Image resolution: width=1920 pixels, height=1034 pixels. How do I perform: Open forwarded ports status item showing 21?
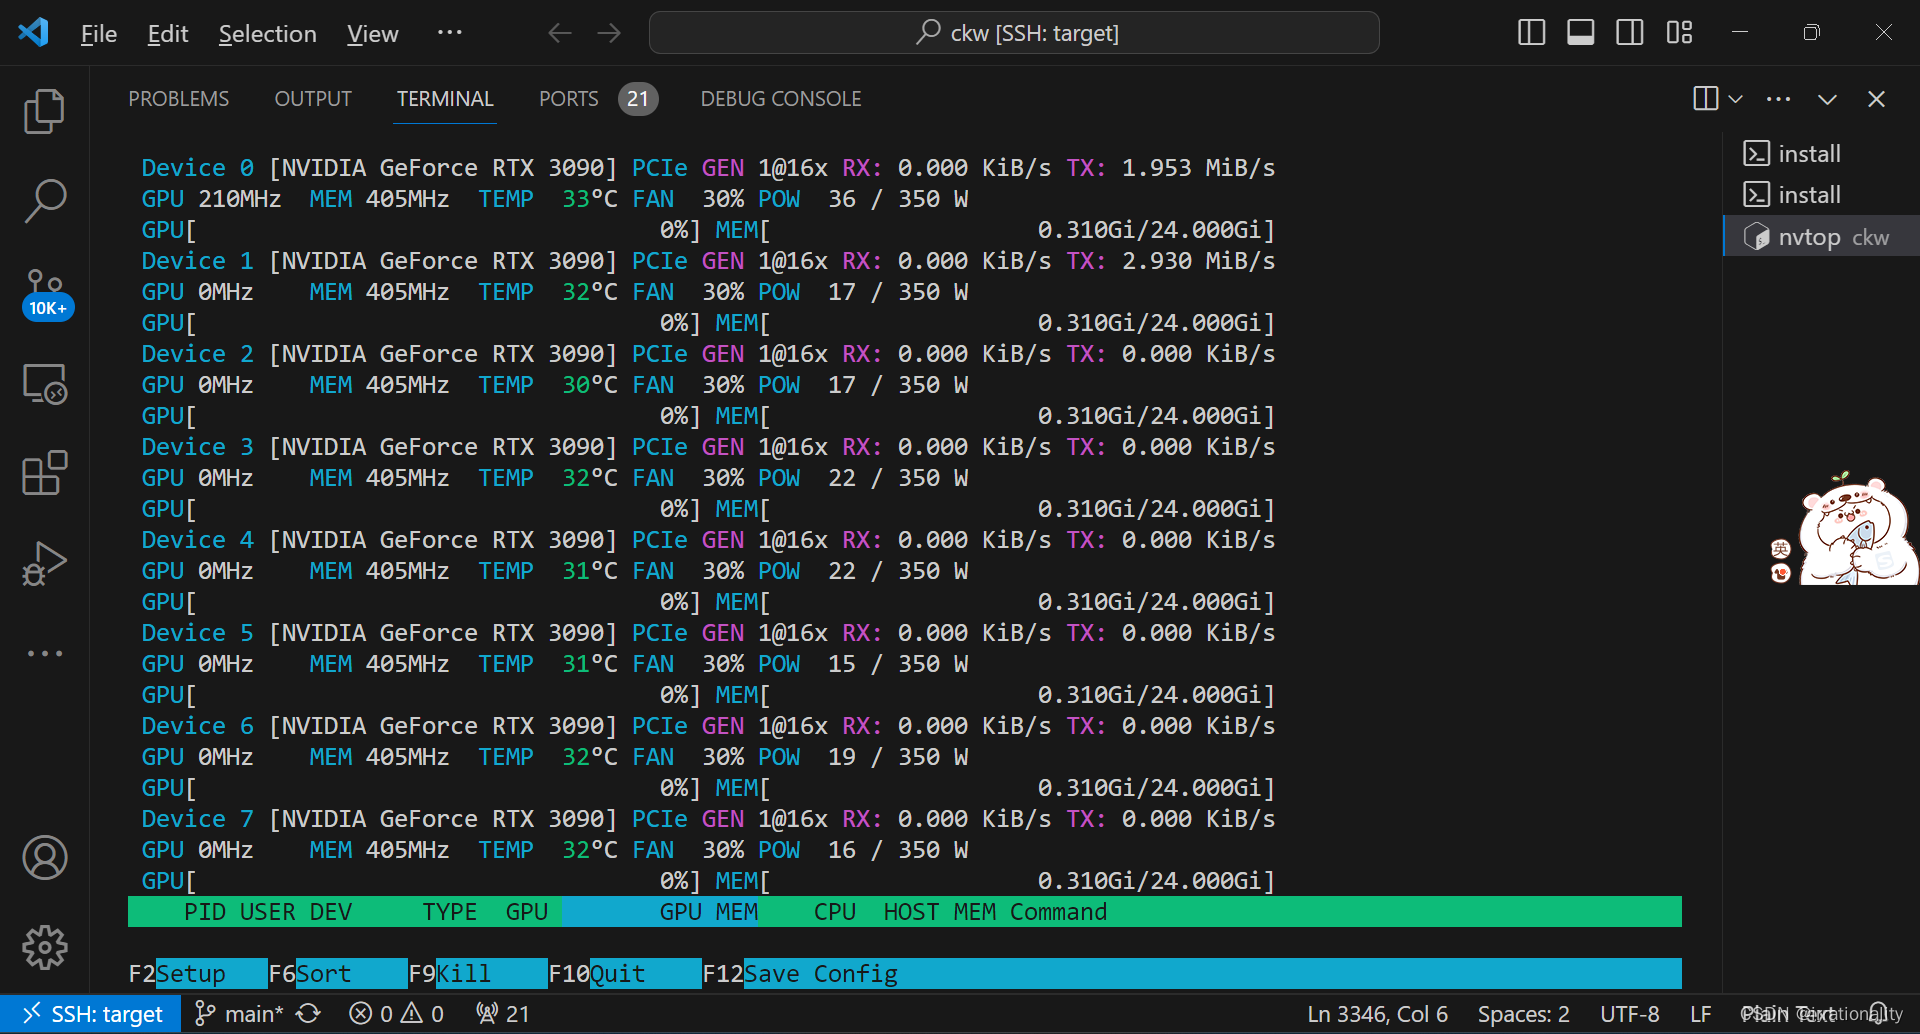(503, 1014)
